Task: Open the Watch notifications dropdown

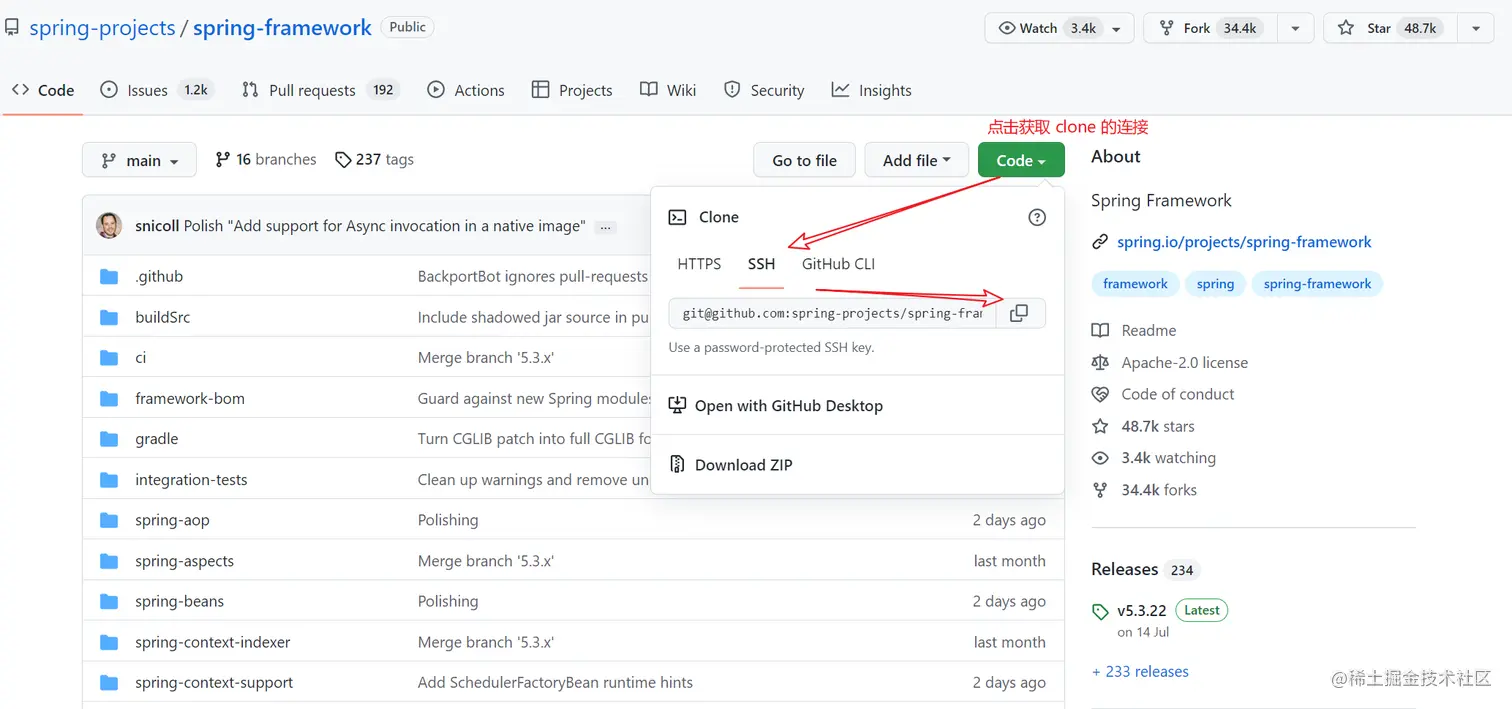Action: pyautogui.click(x=1059, y=28)
